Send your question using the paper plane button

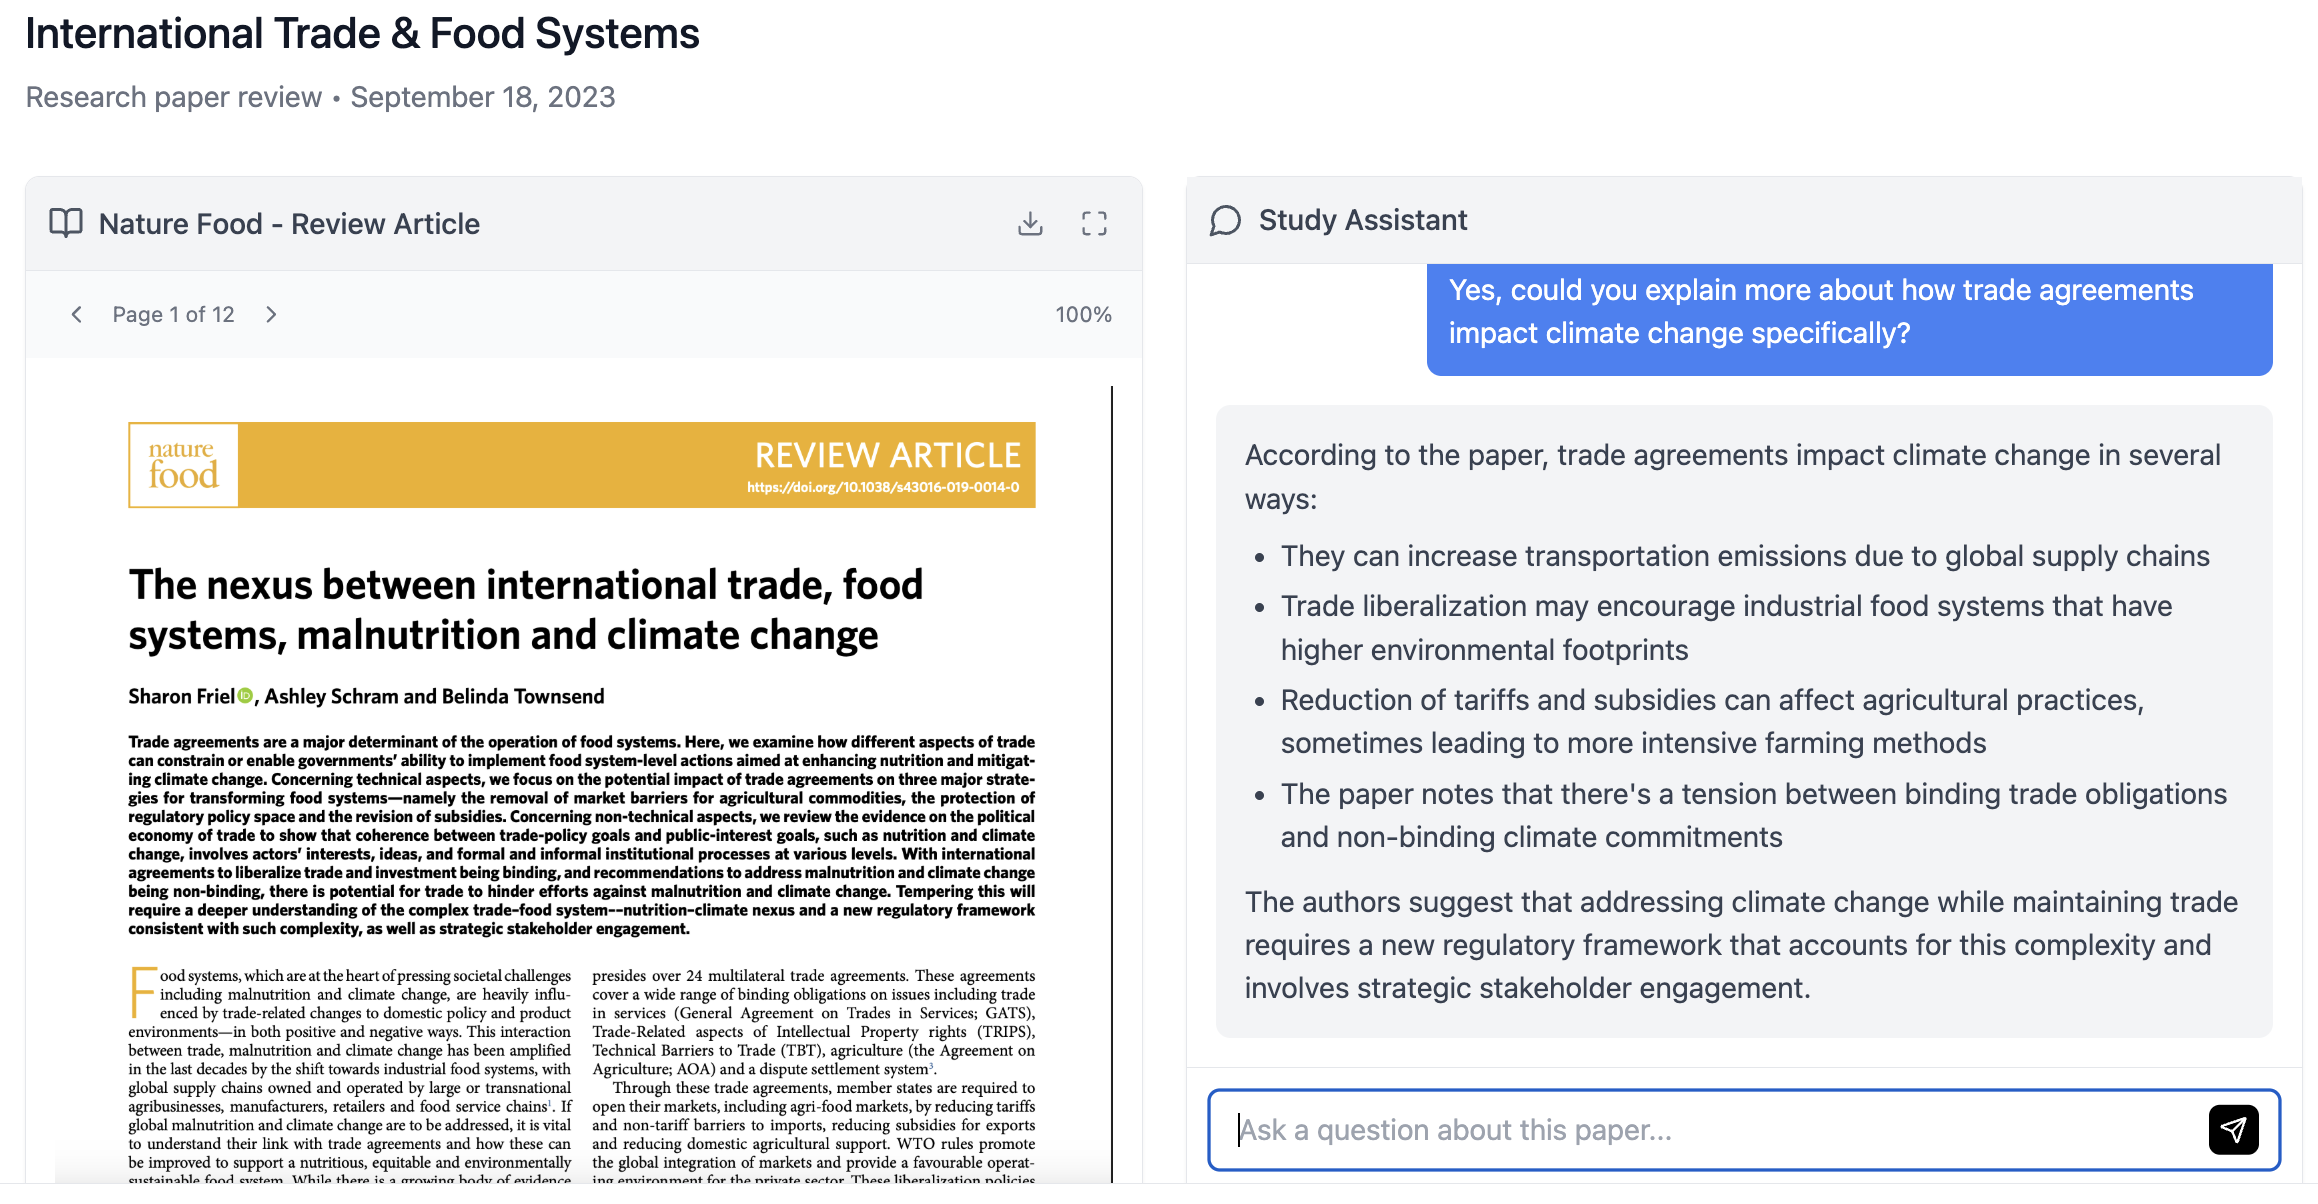2233,1129
